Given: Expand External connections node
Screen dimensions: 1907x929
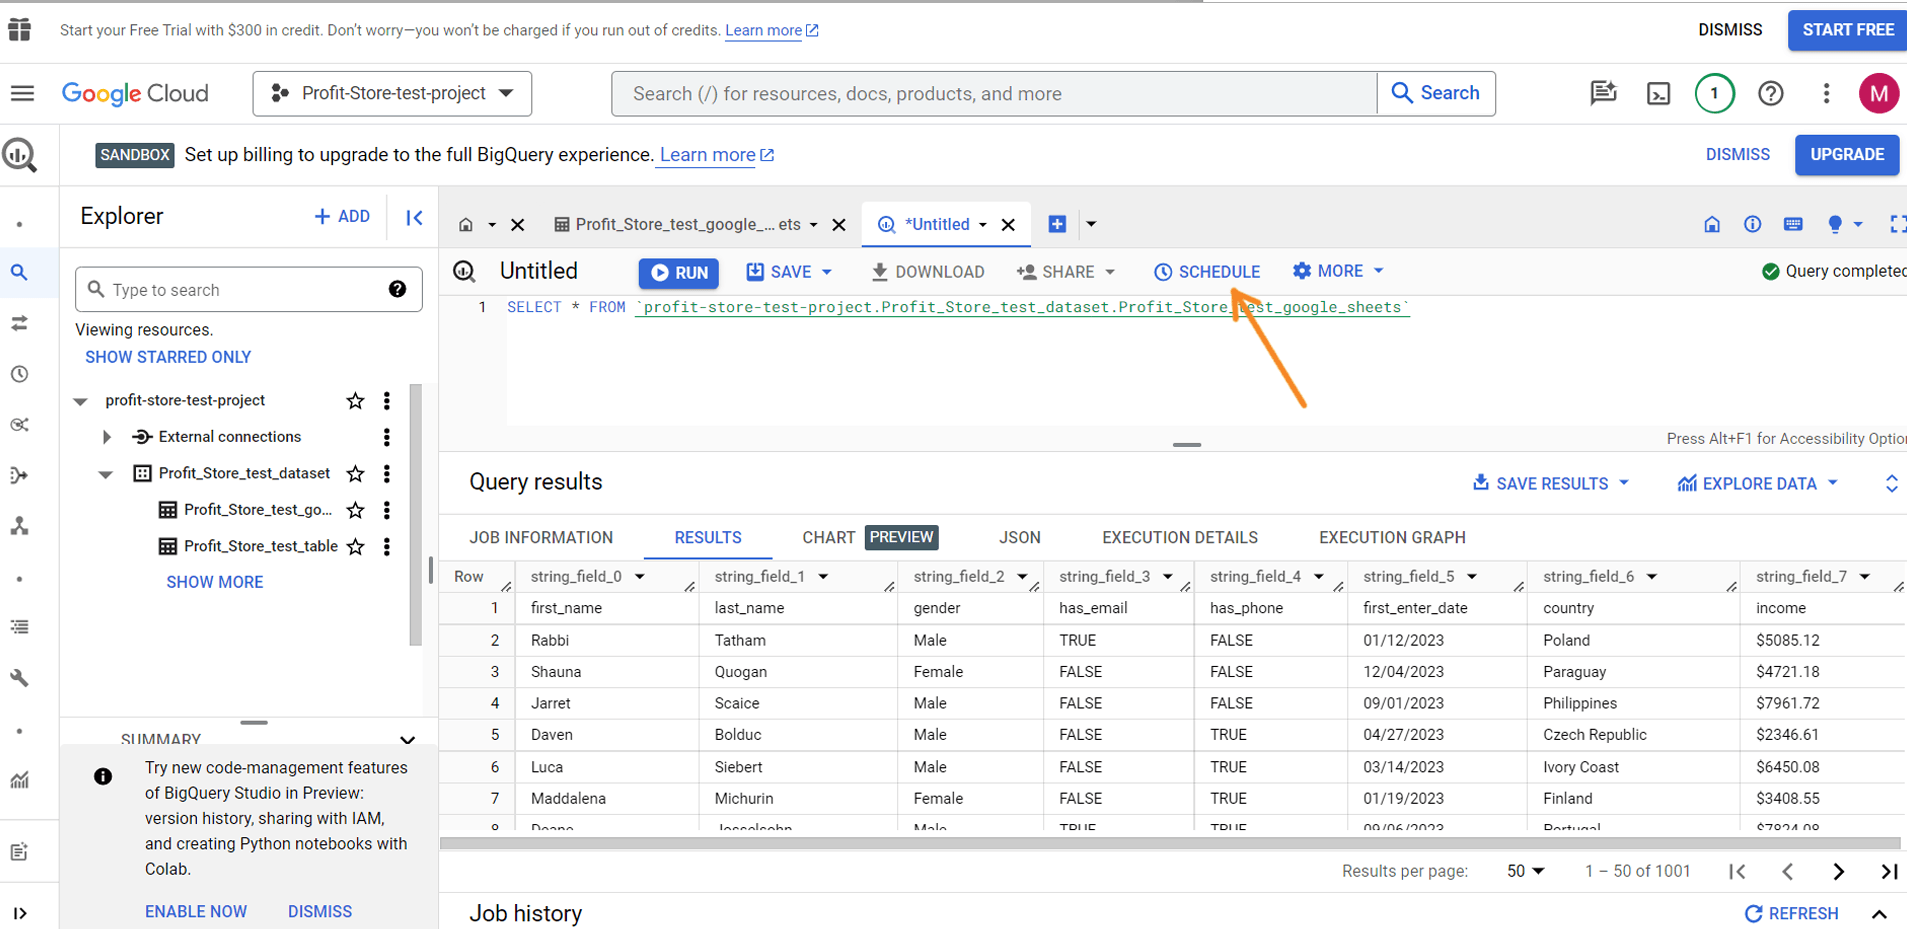Looking at the screenshot, I should point(106,437).
